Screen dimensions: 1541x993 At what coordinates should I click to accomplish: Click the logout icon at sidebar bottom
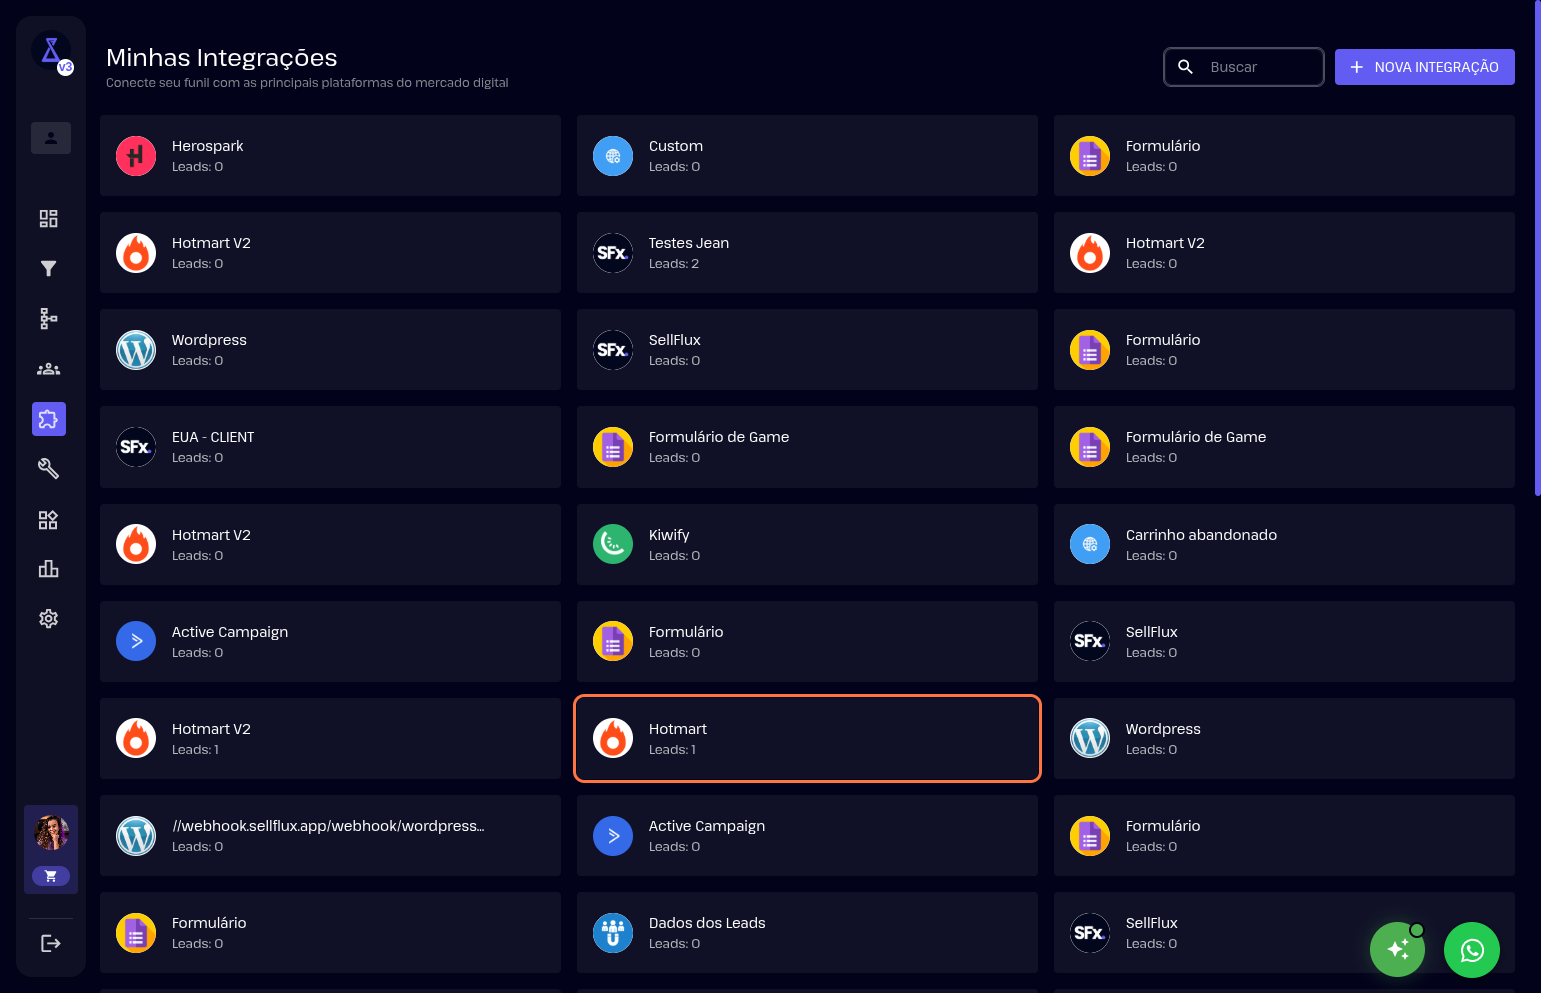coord(50,943)
